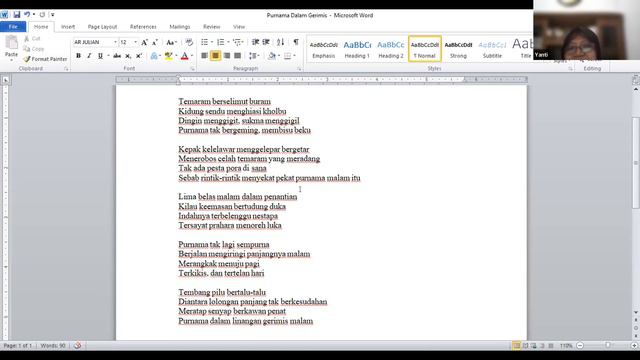Click the Clear Formatting icon

point(189,42)
